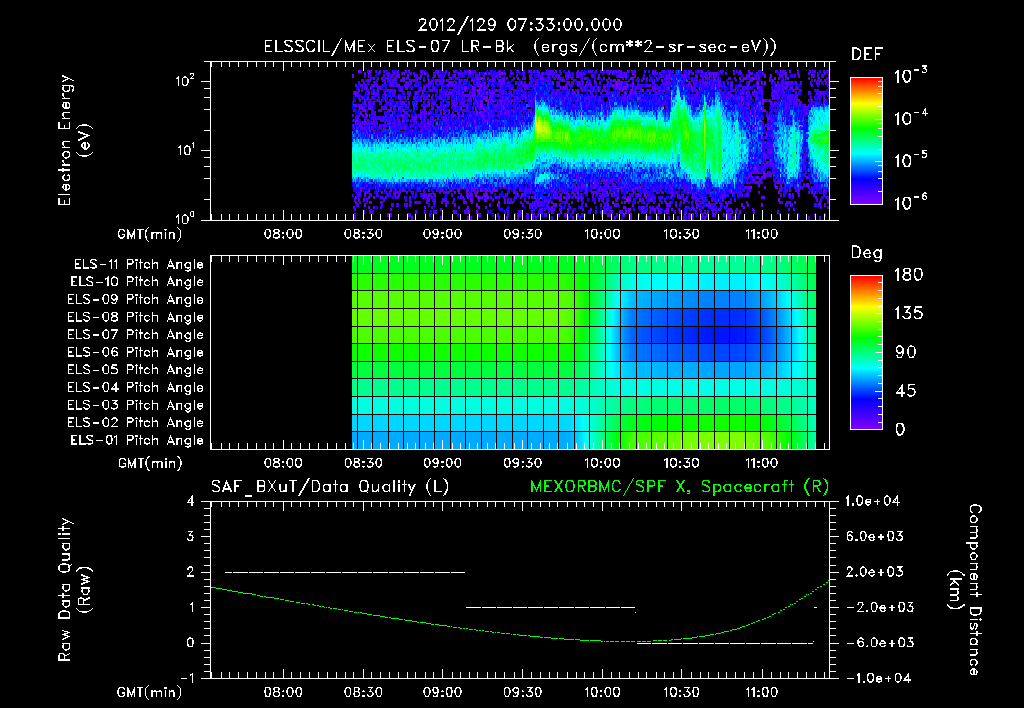Click the 135 value on the Deg scale
1024x708 pixels.
pyautogui.click(x=908, y=314)
